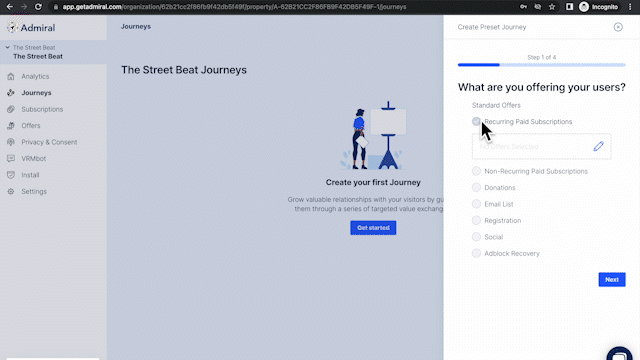This screenshot has height=360, width=640.
Task: Open Settings in the sidebar
Action: tap(34, 191)
